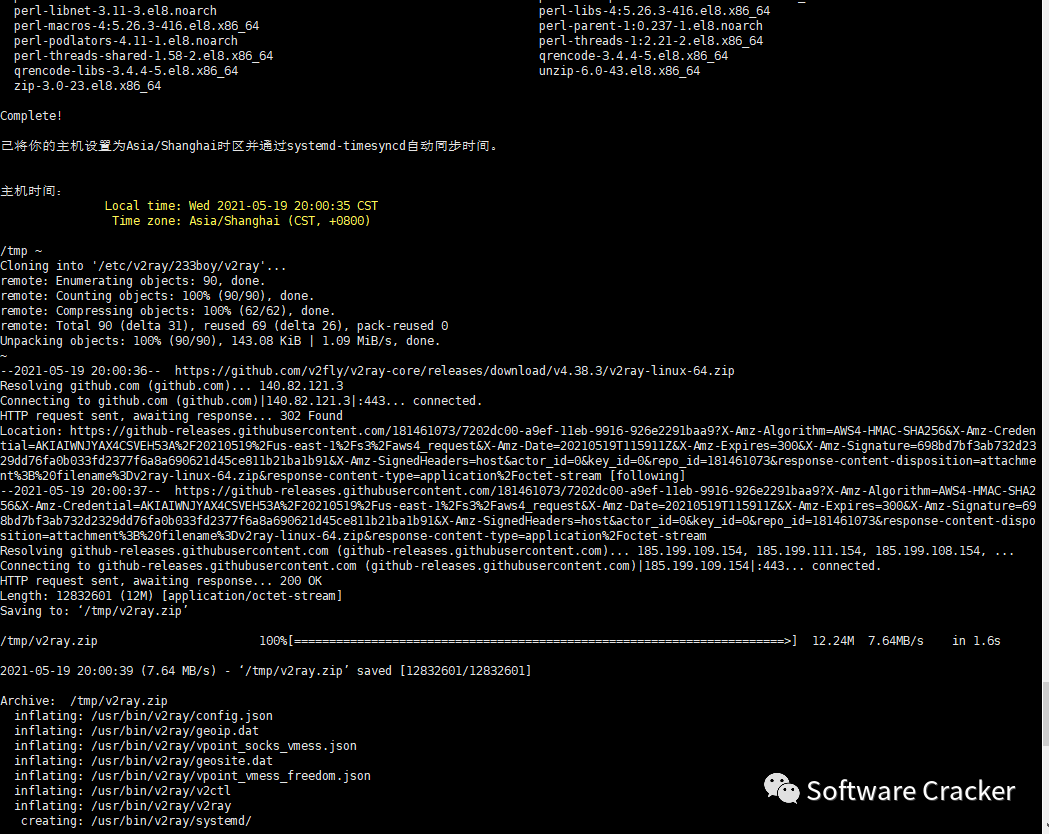Click the "200 OK" HTTP response line
The image size is (1049, 834).
pyautogui.click(x=161, y=581)
